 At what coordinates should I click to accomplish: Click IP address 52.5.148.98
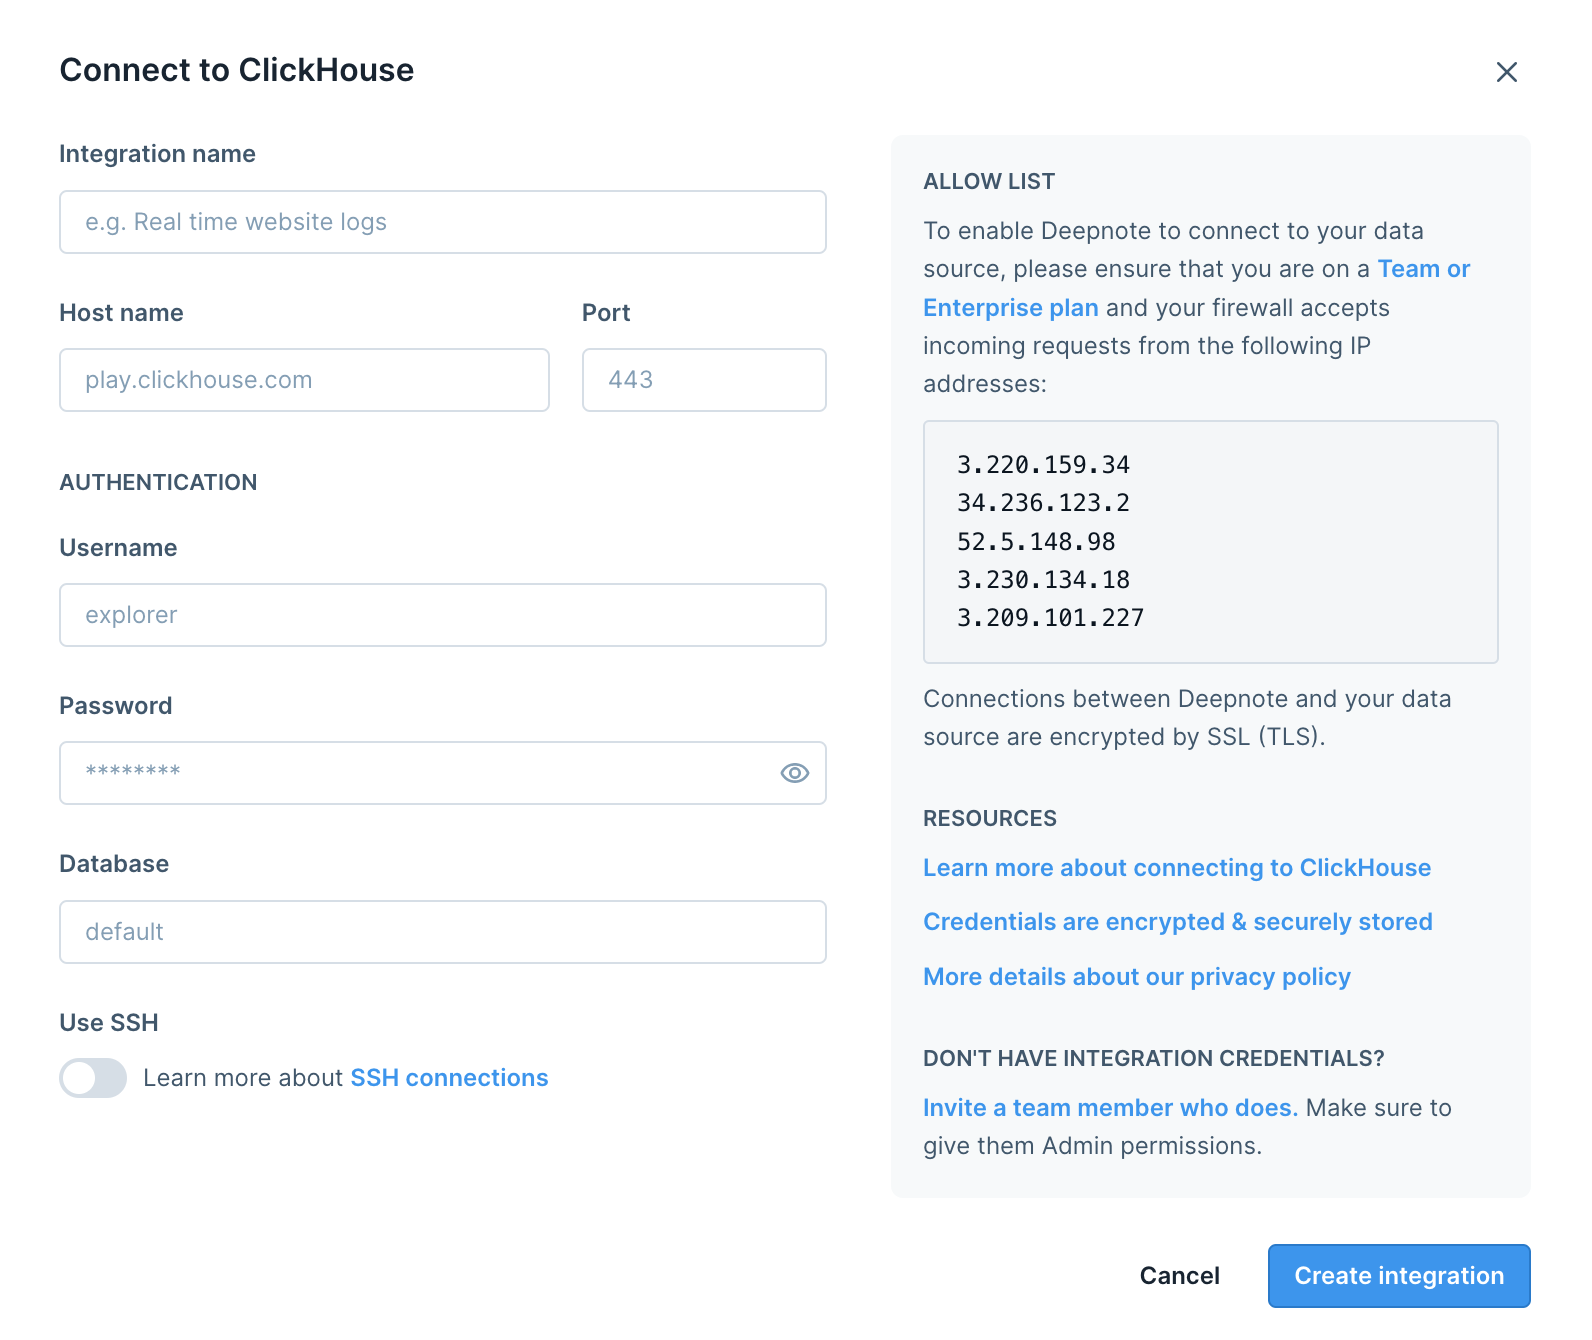[x=1036, y=542]
